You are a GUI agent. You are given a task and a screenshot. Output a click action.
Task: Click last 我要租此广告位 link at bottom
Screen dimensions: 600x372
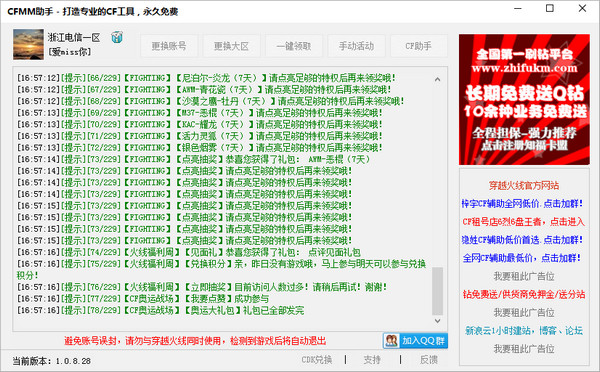[x=524, y=349]
